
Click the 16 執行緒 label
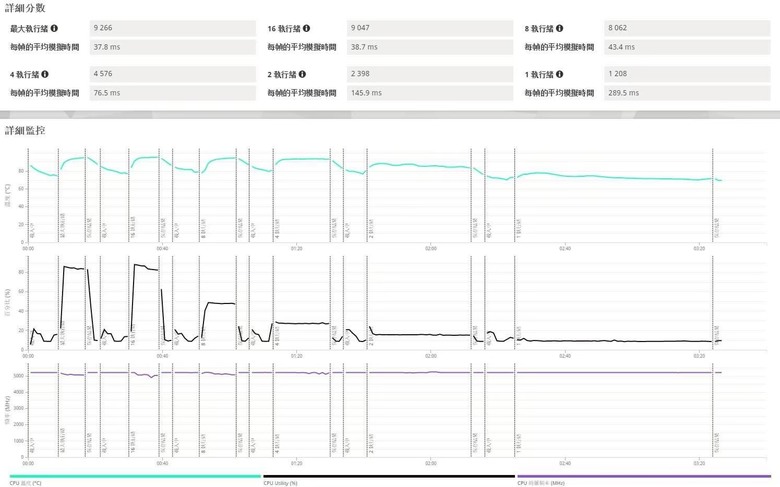(284, 29)
